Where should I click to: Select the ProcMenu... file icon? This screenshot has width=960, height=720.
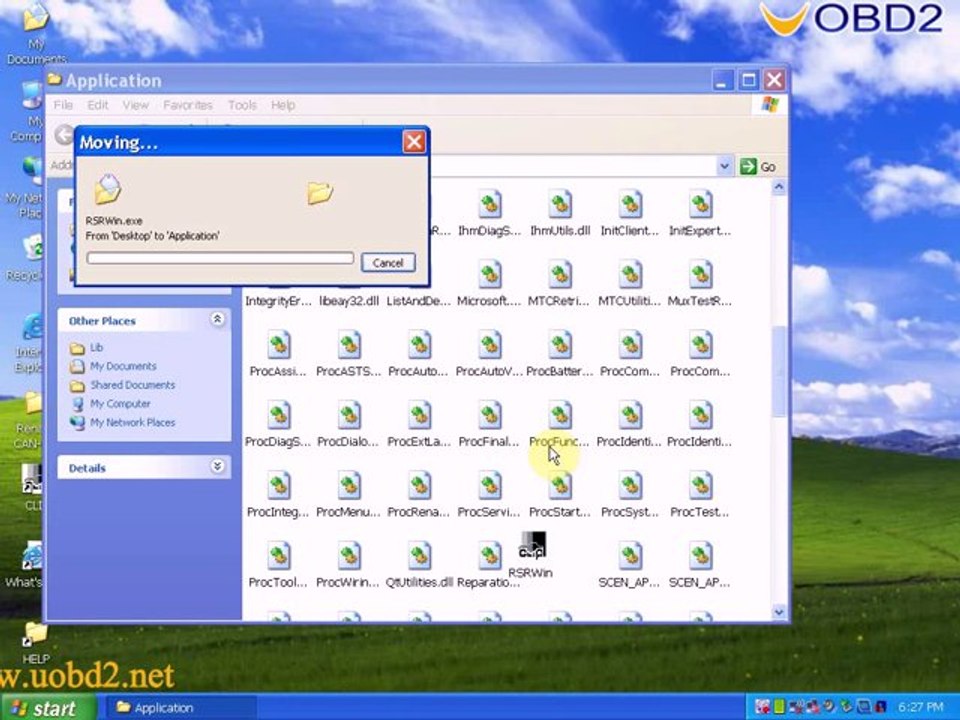(349, 486)
